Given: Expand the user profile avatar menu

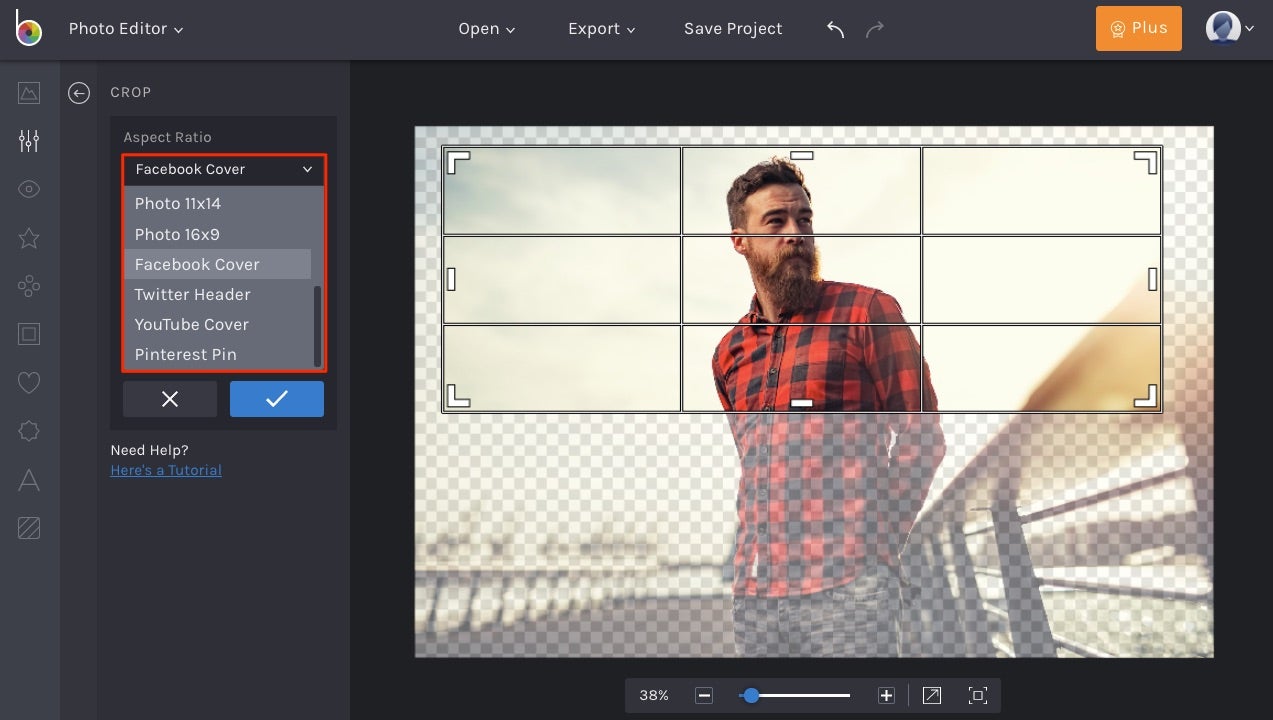Looking at the screenshot, I should (1229, 29).
